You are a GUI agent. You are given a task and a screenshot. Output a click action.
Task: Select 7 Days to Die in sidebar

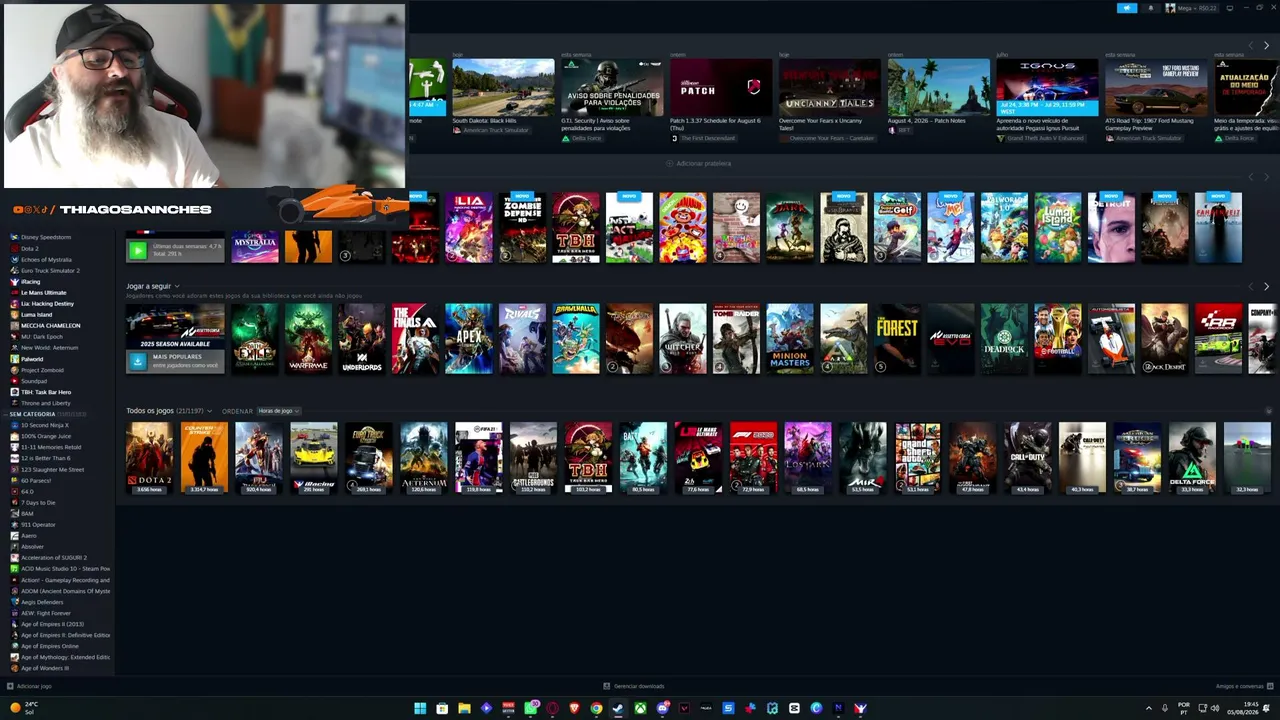click(38, 503)
